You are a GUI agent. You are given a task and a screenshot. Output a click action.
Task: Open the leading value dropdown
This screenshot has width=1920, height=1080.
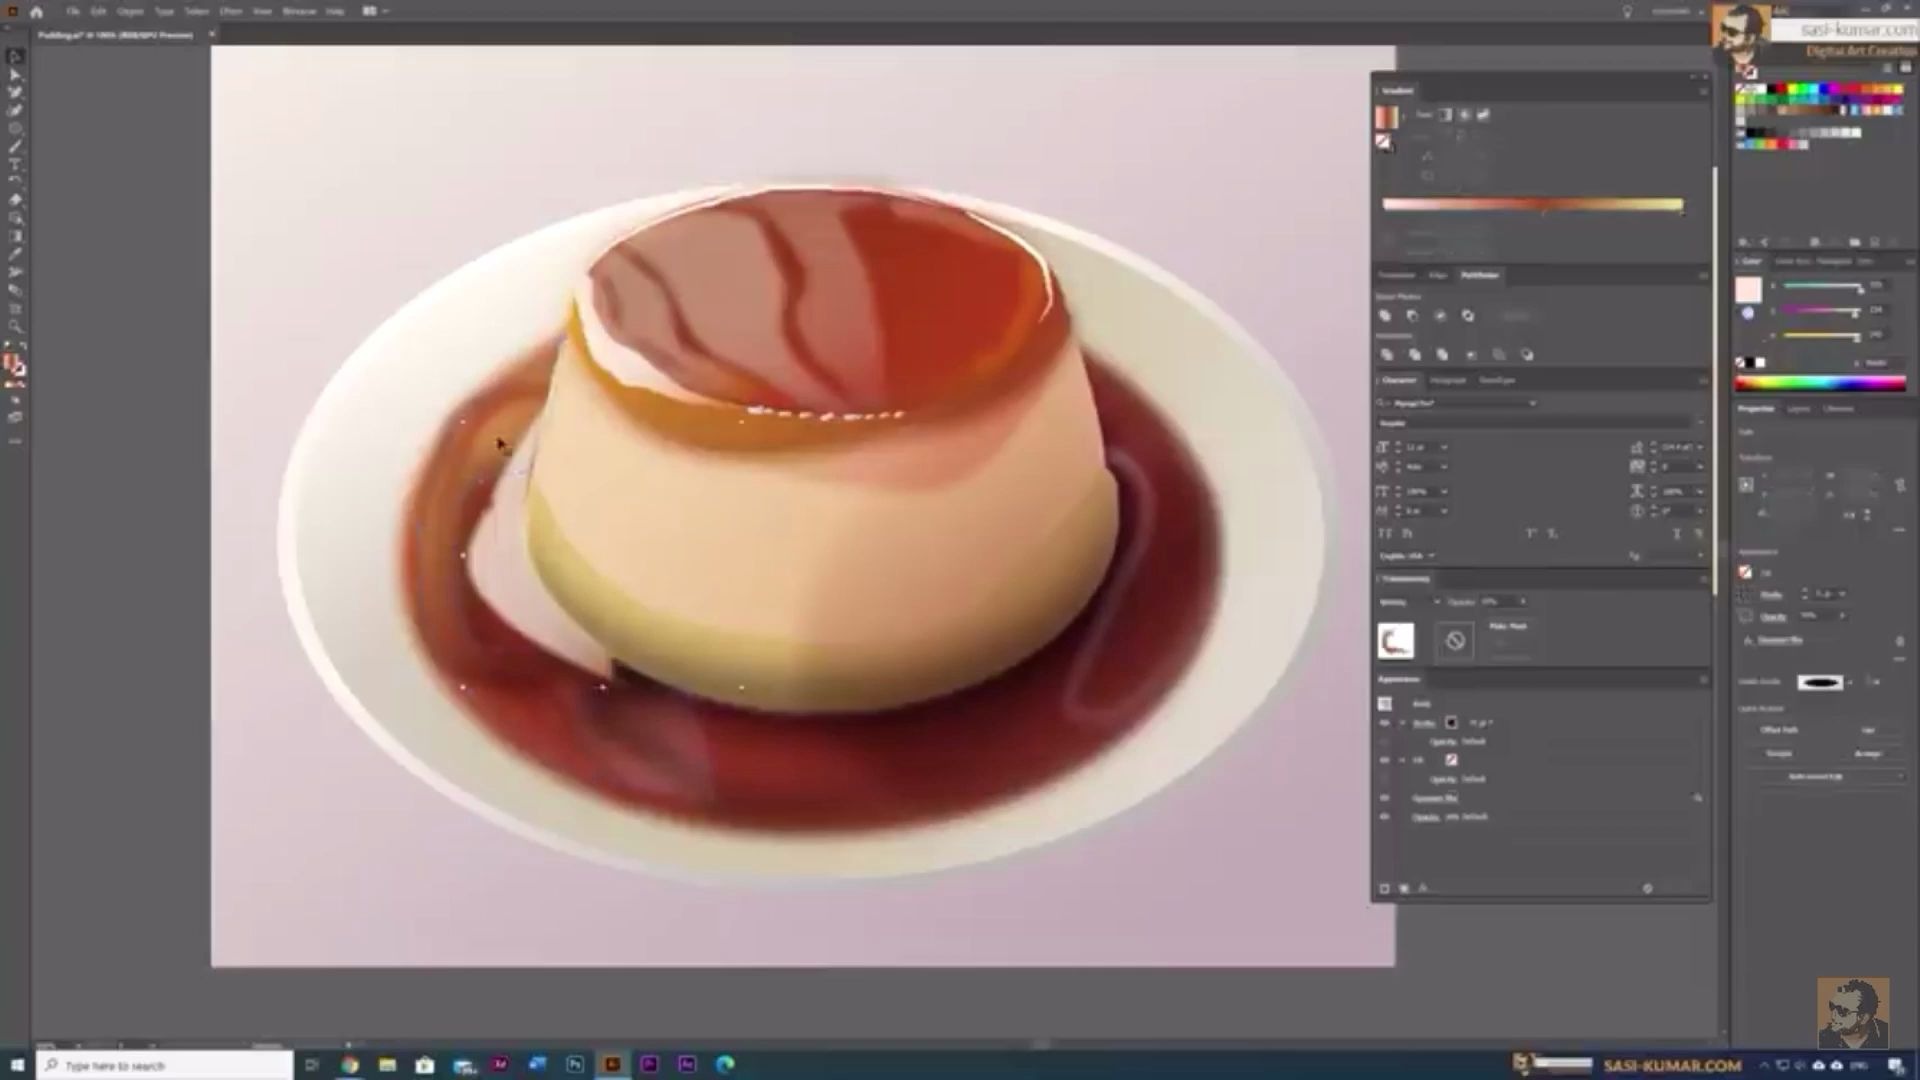point(1699,447)
